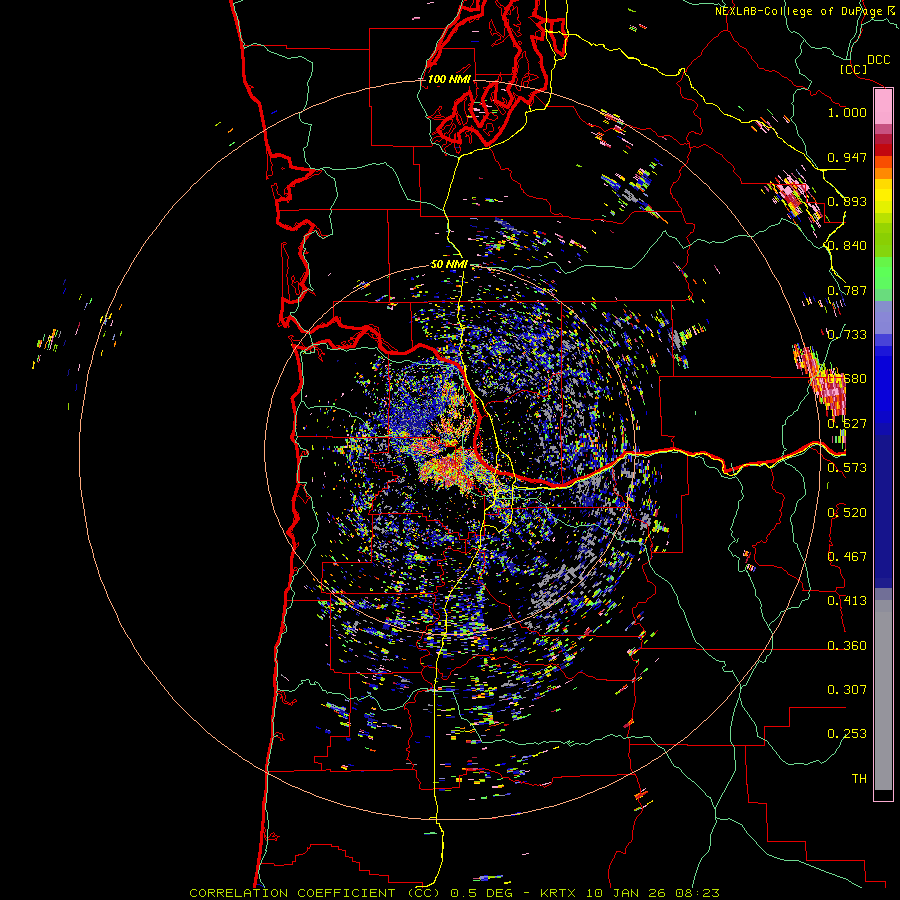900x900 pixels.
Task: Click the 0.947 legend value
Action: click(847, 157)
